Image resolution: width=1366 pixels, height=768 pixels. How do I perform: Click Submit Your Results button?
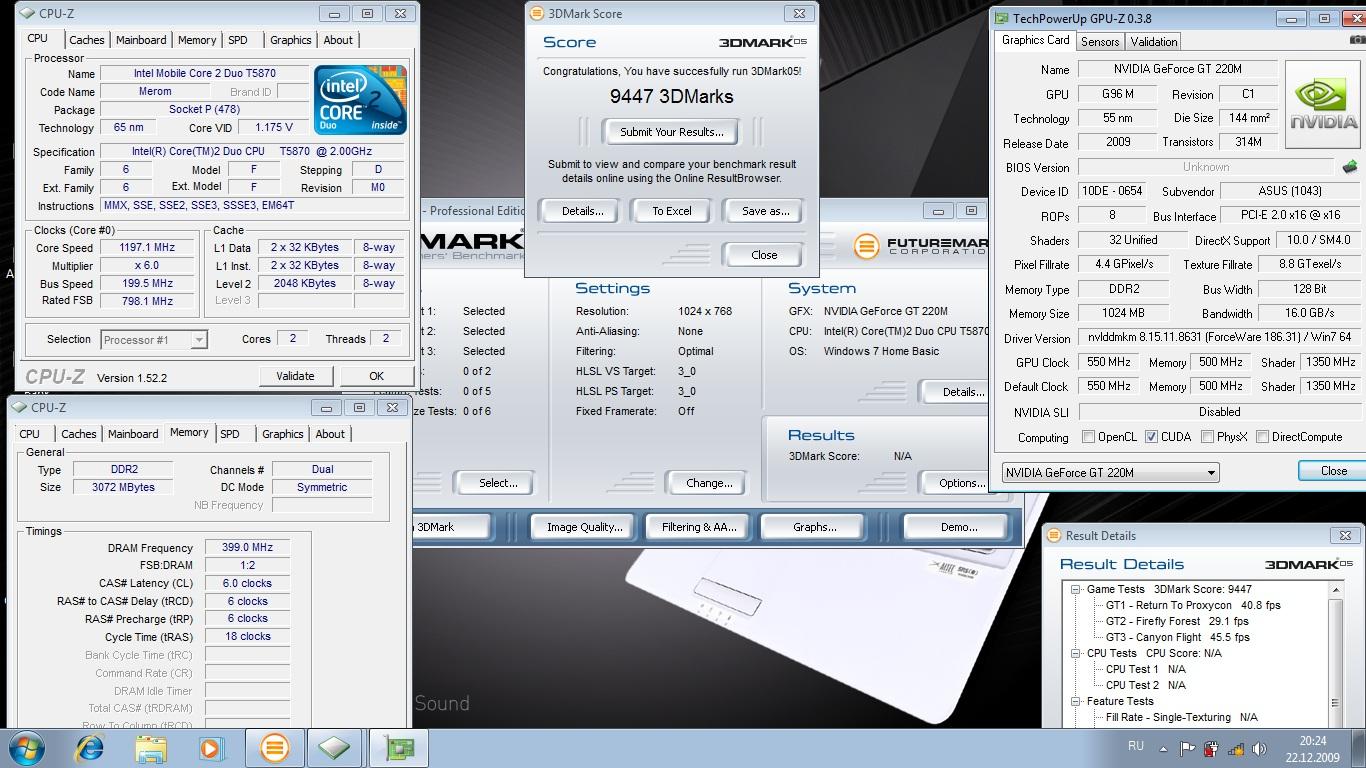(x=671, y=132)
